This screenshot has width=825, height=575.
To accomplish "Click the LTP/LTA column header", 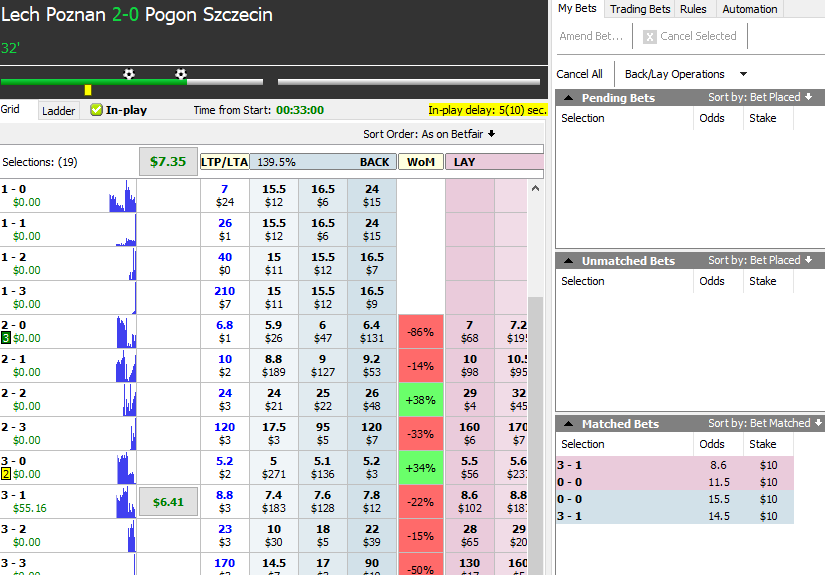I will point(225,162).
